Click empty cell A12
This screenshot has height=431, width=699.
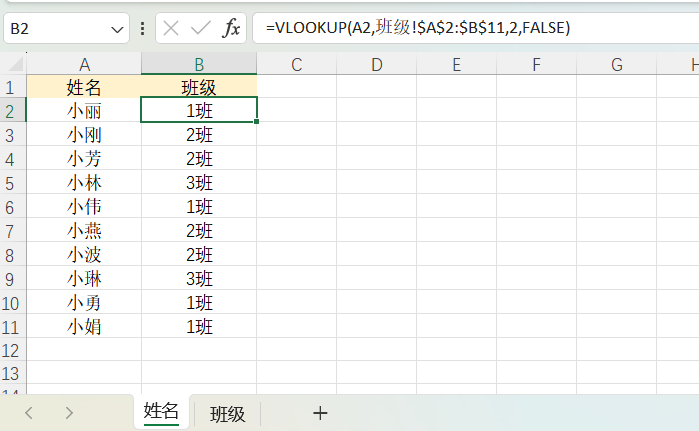click(84, 350)
